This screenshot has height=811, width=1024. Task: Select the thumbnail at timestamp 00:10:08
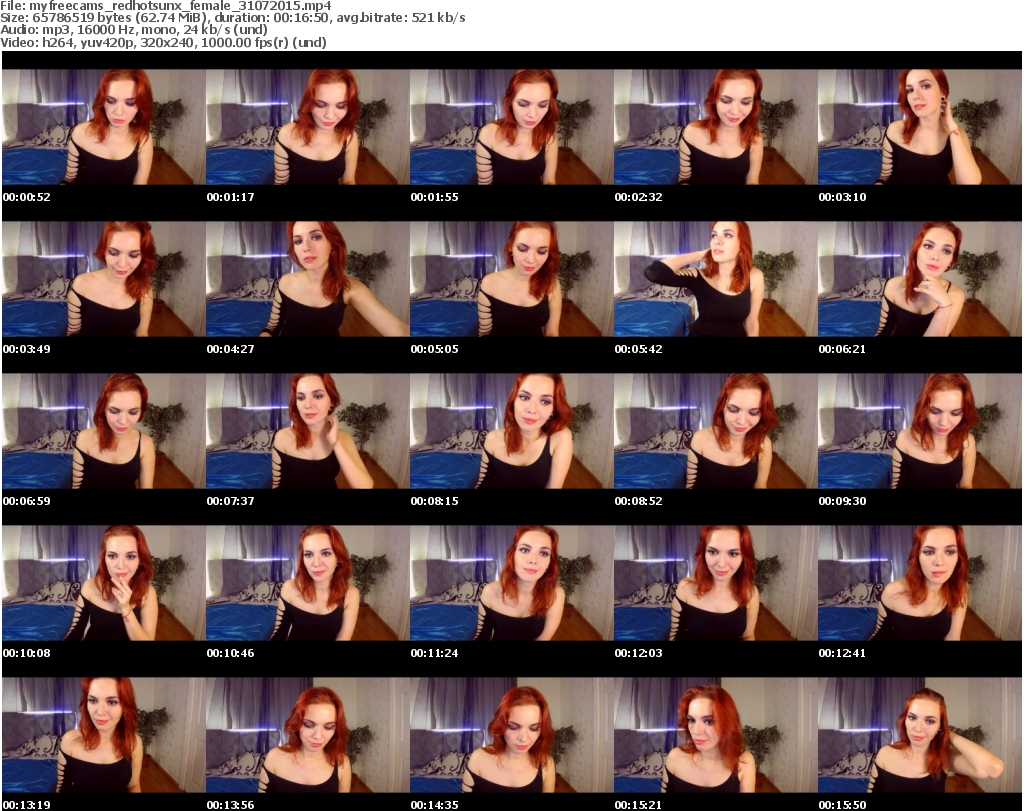[104, 583]
